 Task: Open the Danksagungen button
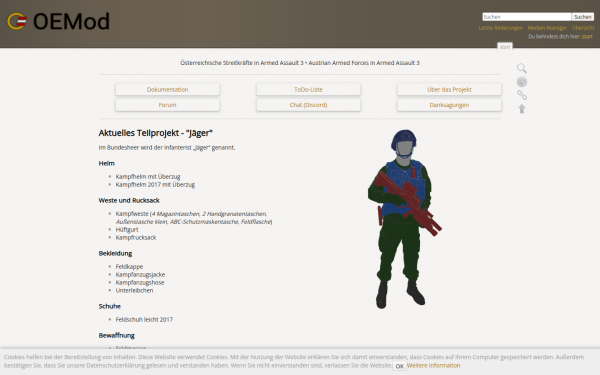pyautogui.click(x=449, y=105)
